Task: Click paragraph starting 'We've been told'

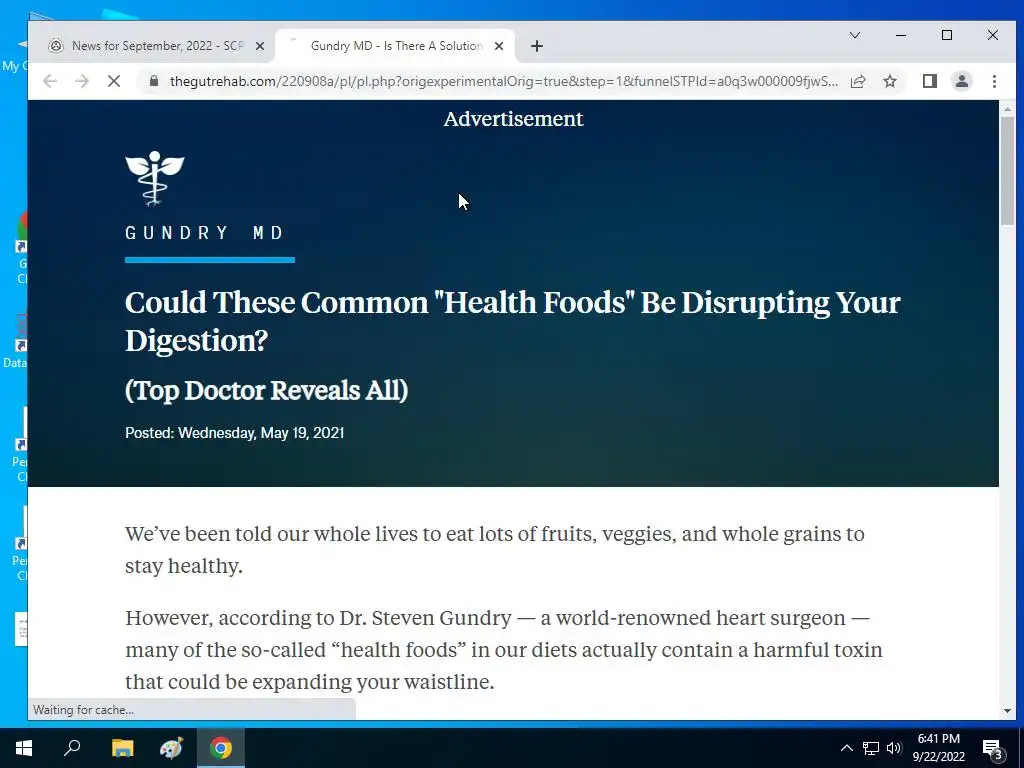Action: (x=494, y=550)
